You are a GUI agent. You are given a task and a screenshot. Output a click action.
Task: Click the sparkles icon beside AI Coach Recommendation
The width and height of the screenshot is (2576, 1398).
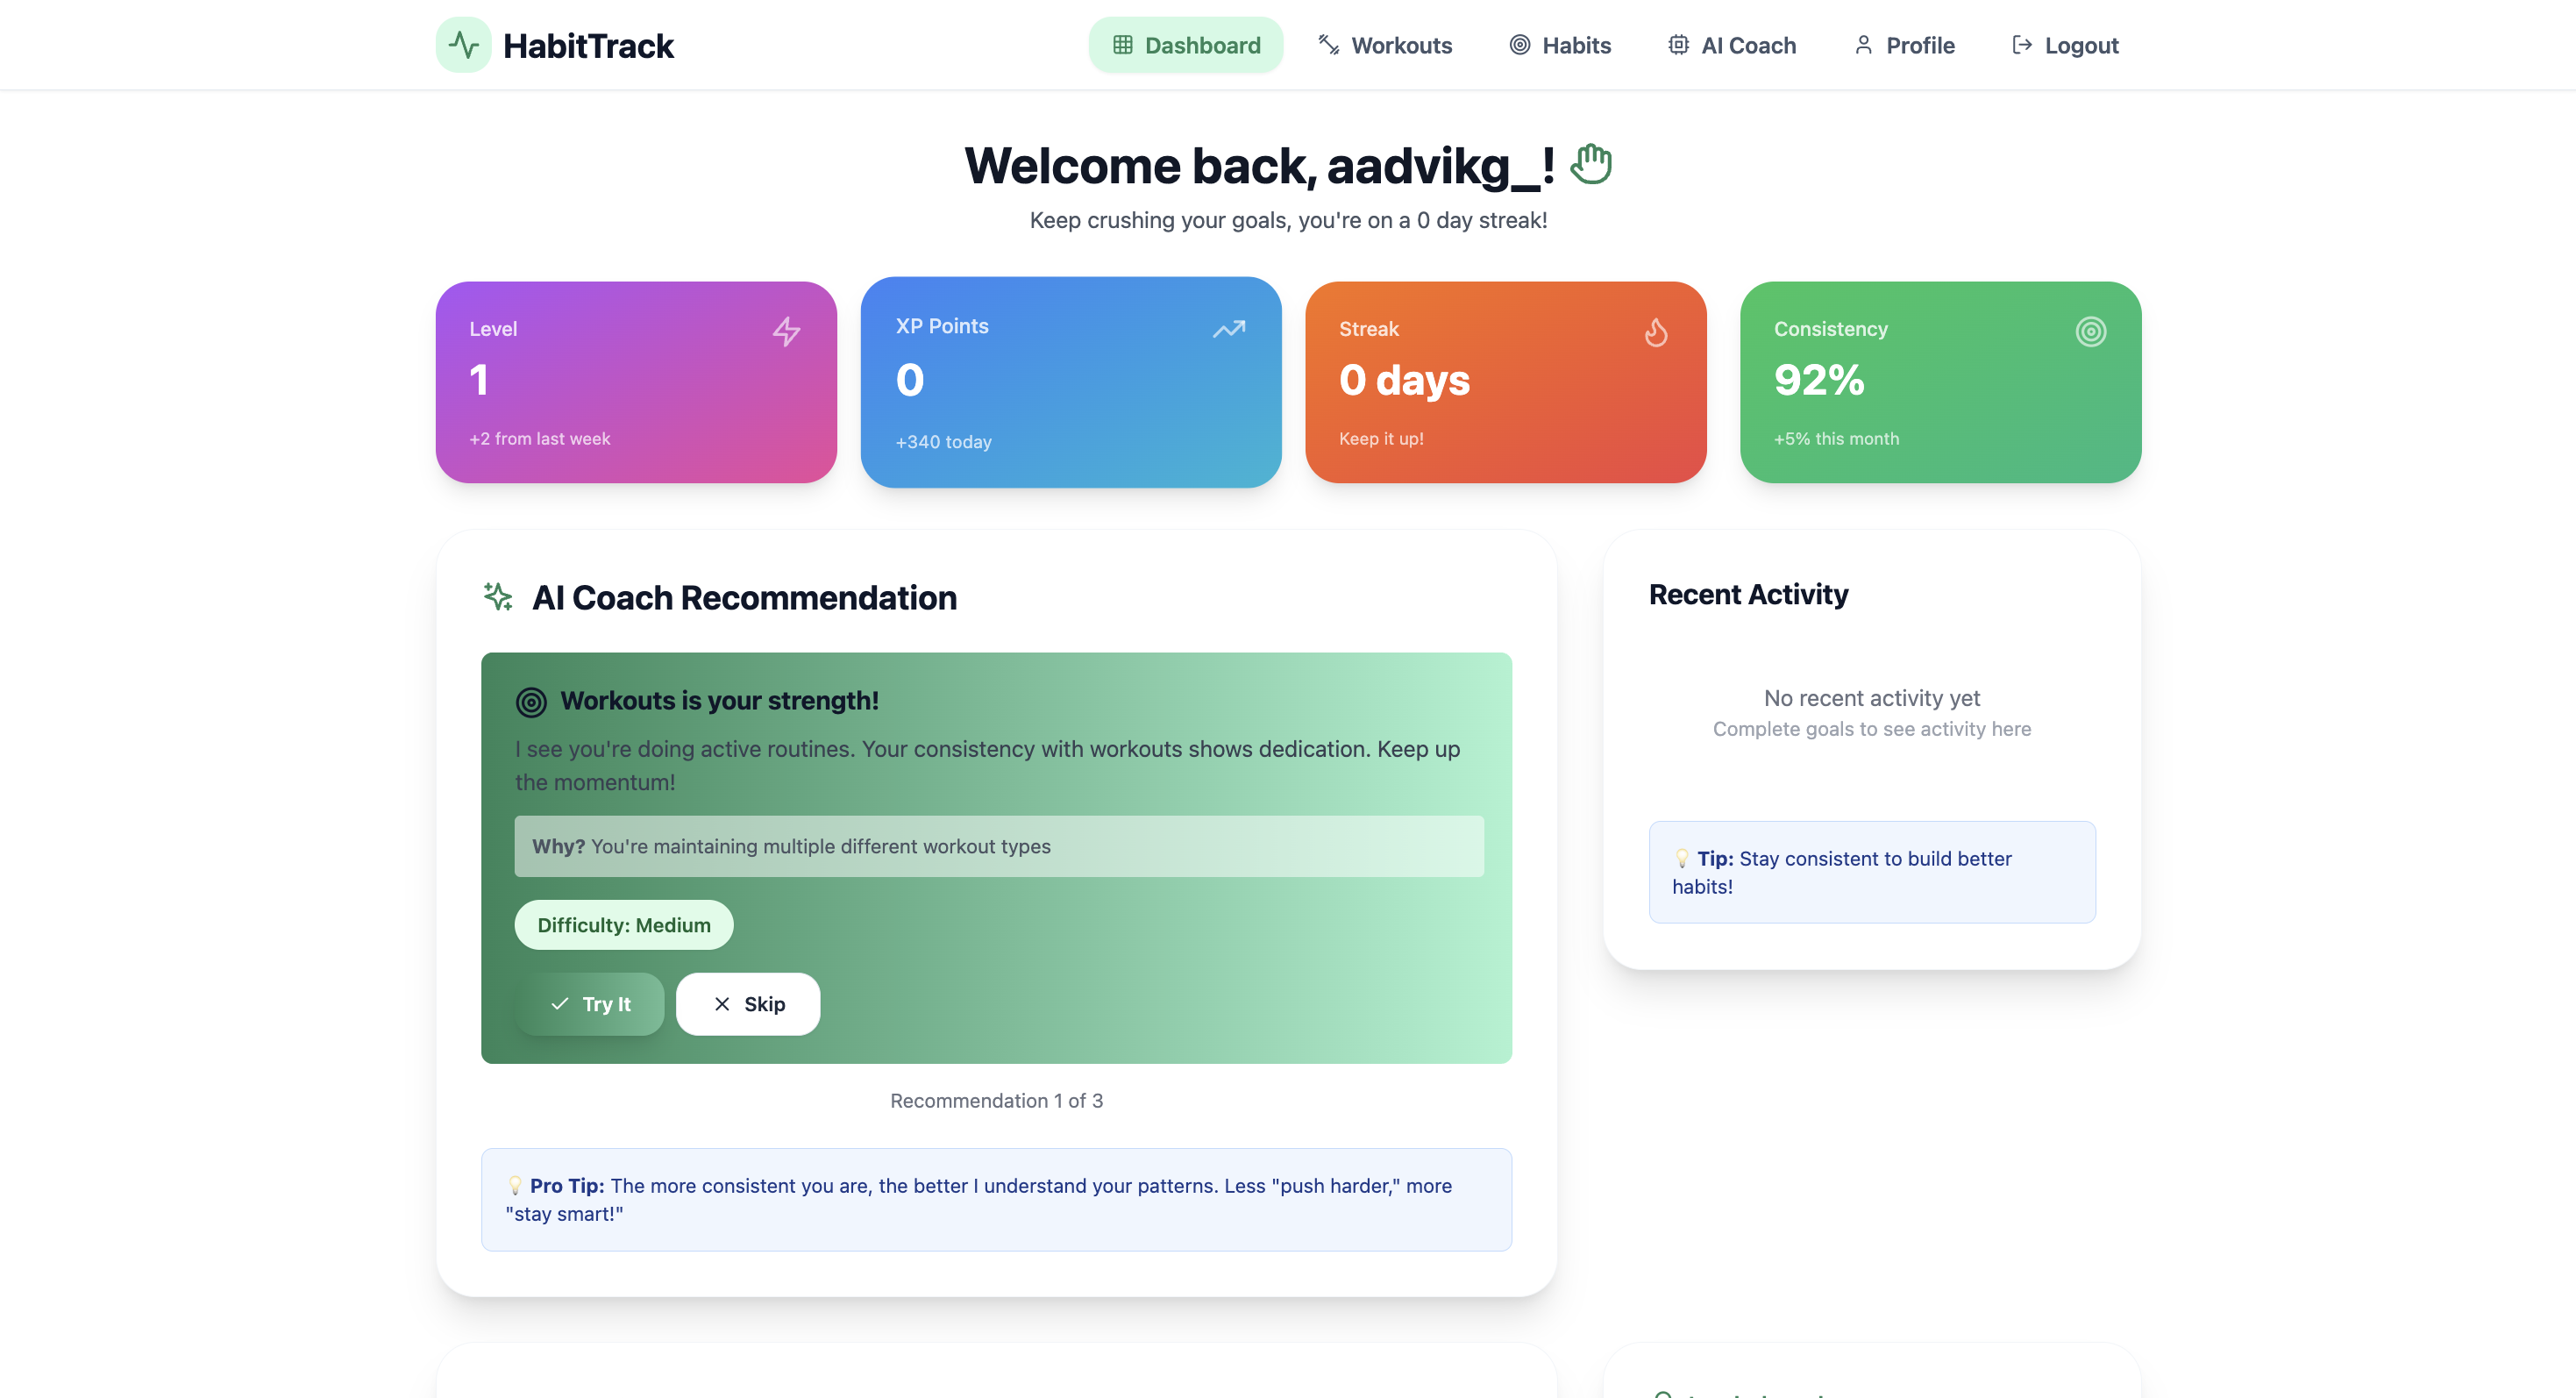498,597
